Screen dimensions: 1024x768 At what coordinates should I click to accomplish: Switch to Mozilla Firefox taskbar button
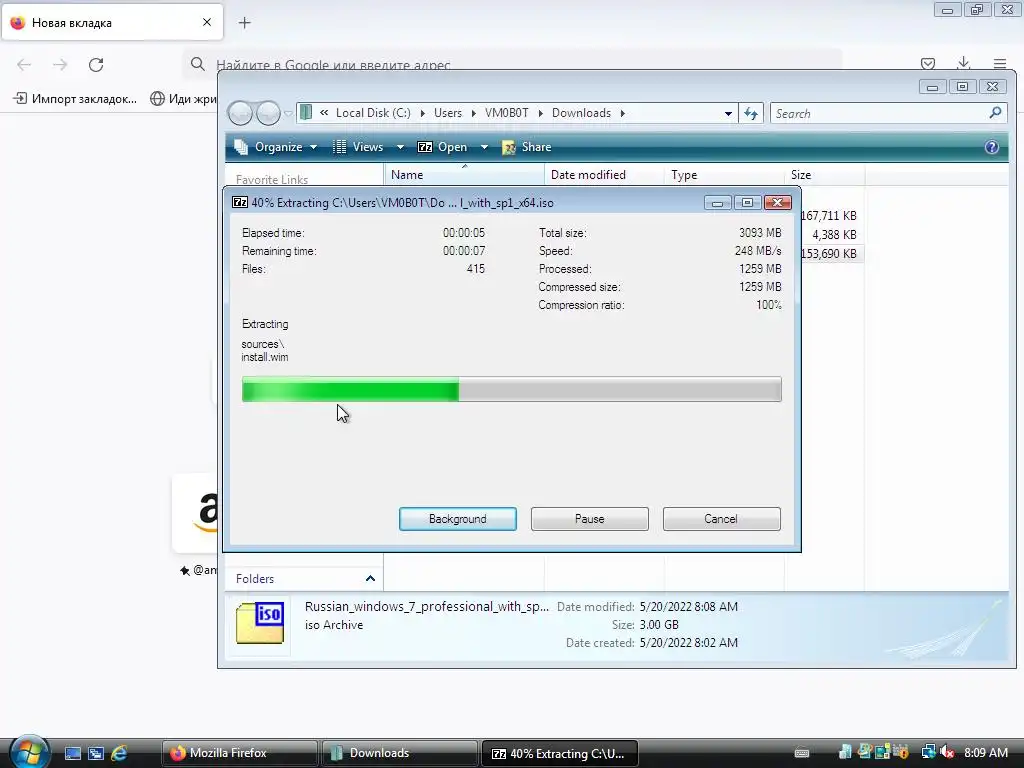(x=240, y=753)
